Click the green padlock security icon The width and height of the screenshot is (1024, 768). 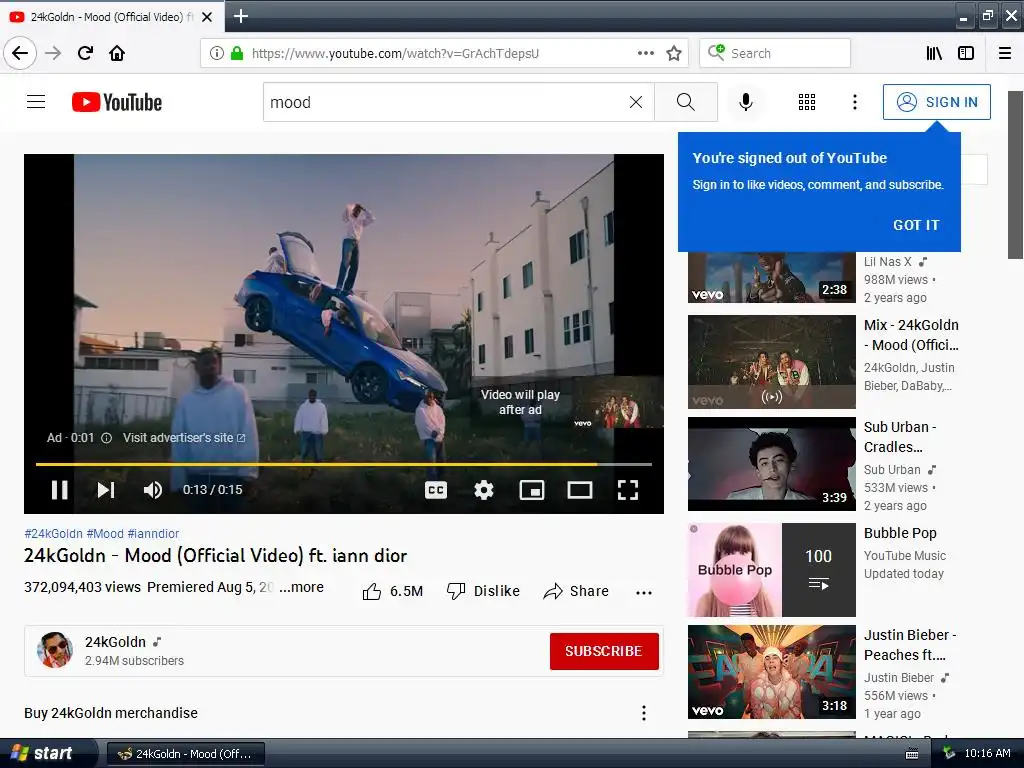click(236, 54)
